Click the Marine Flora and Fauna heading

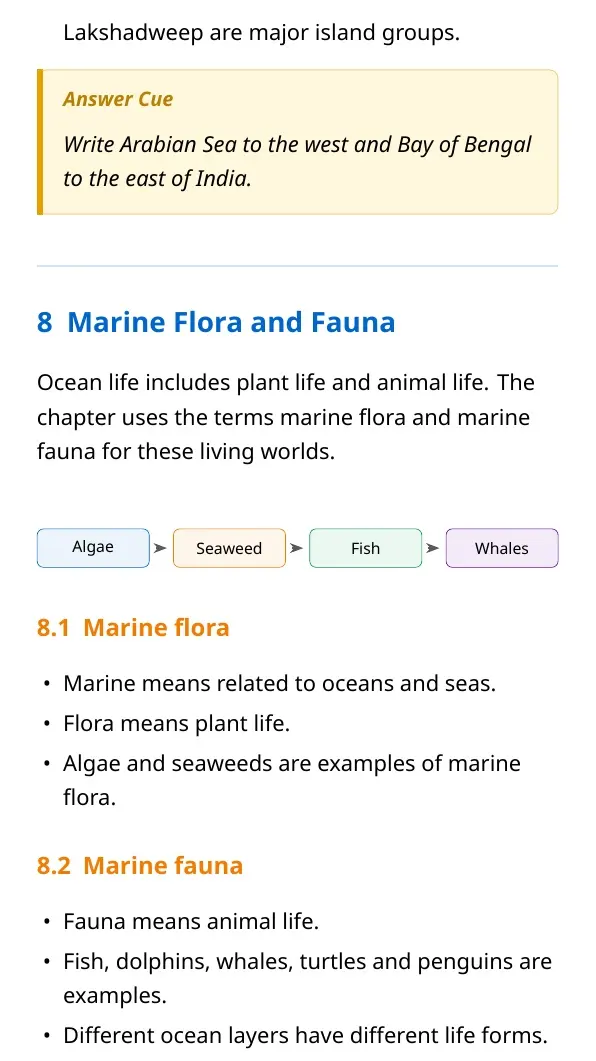tap(231, 322)
